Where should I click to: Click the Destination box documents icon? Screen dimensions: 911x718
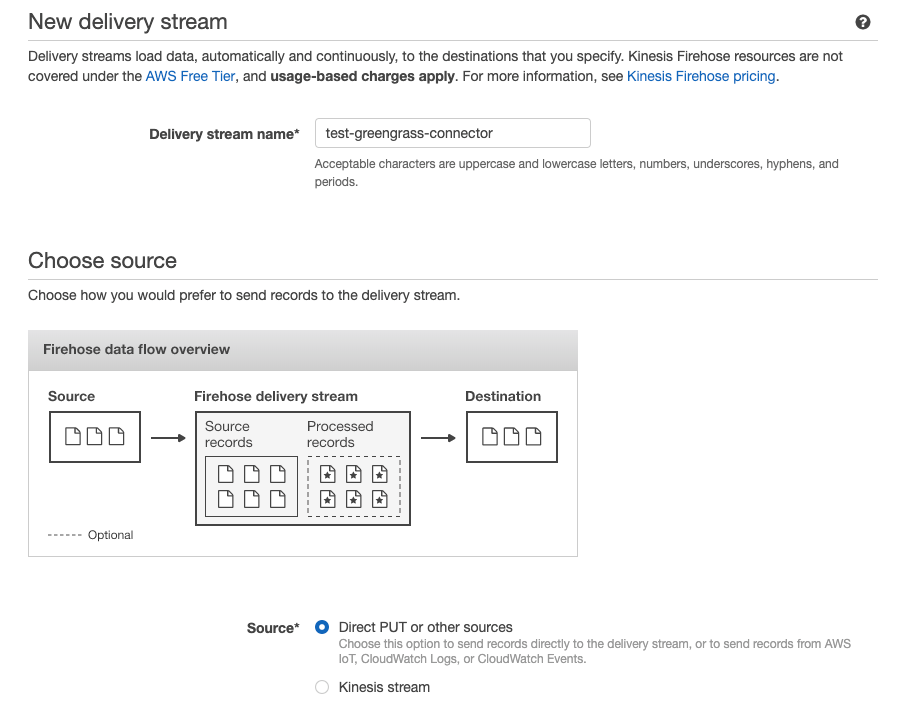pyautogui.click(x=511, y=437)
